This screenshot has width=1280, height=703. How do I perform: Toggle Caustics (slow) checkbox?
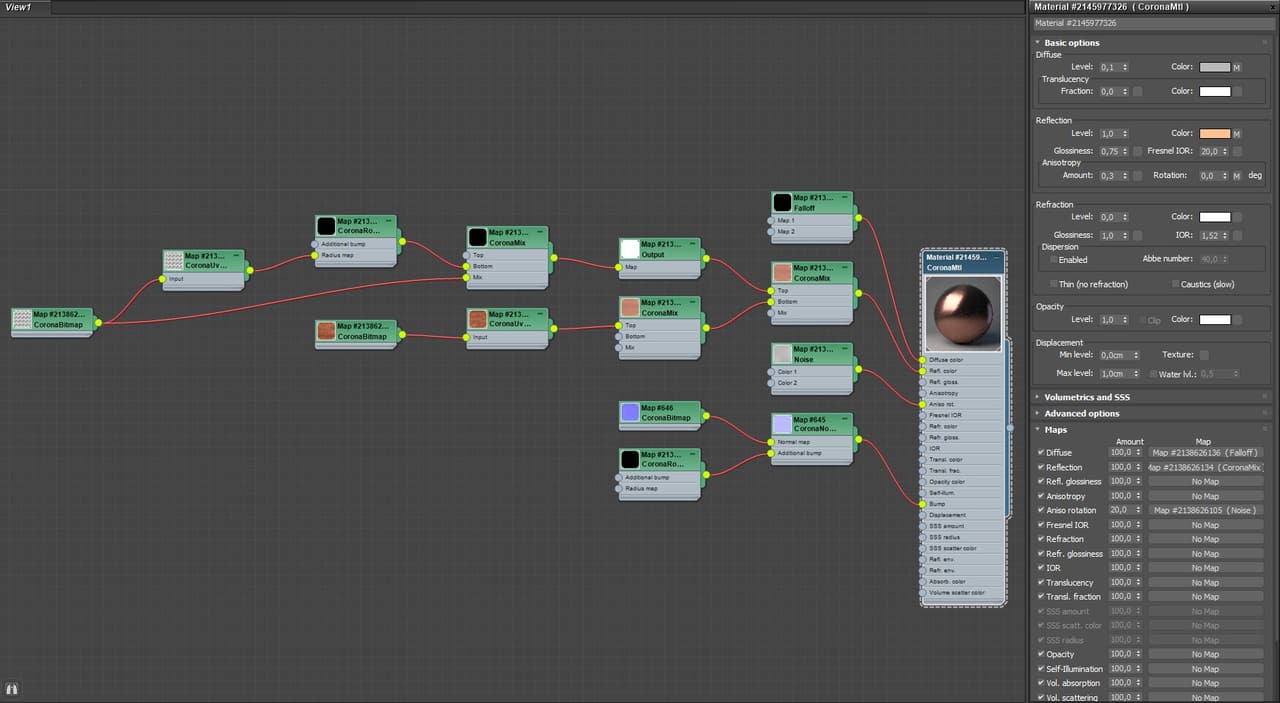(x=1175, y=284)
